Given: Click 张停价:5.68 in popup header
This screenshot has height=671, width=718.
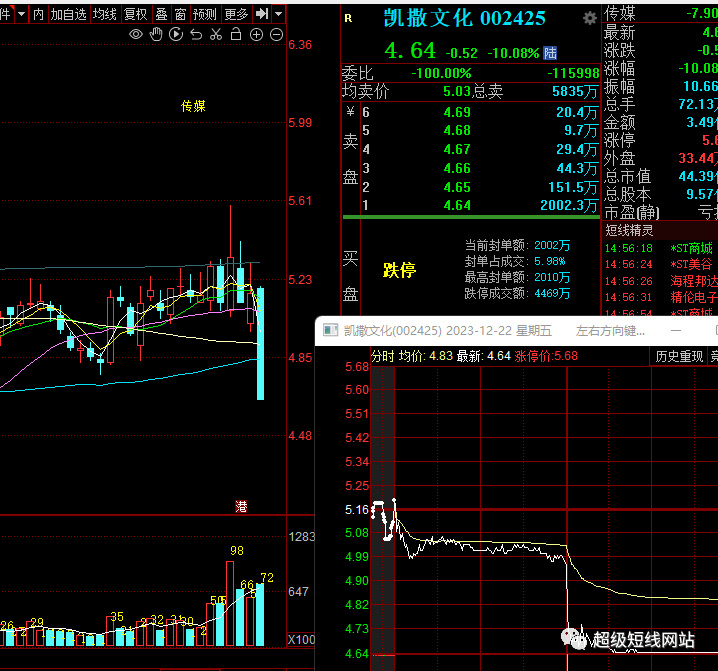Looking at the screenshot, I should pyautogui.click(x=546, y=356).
